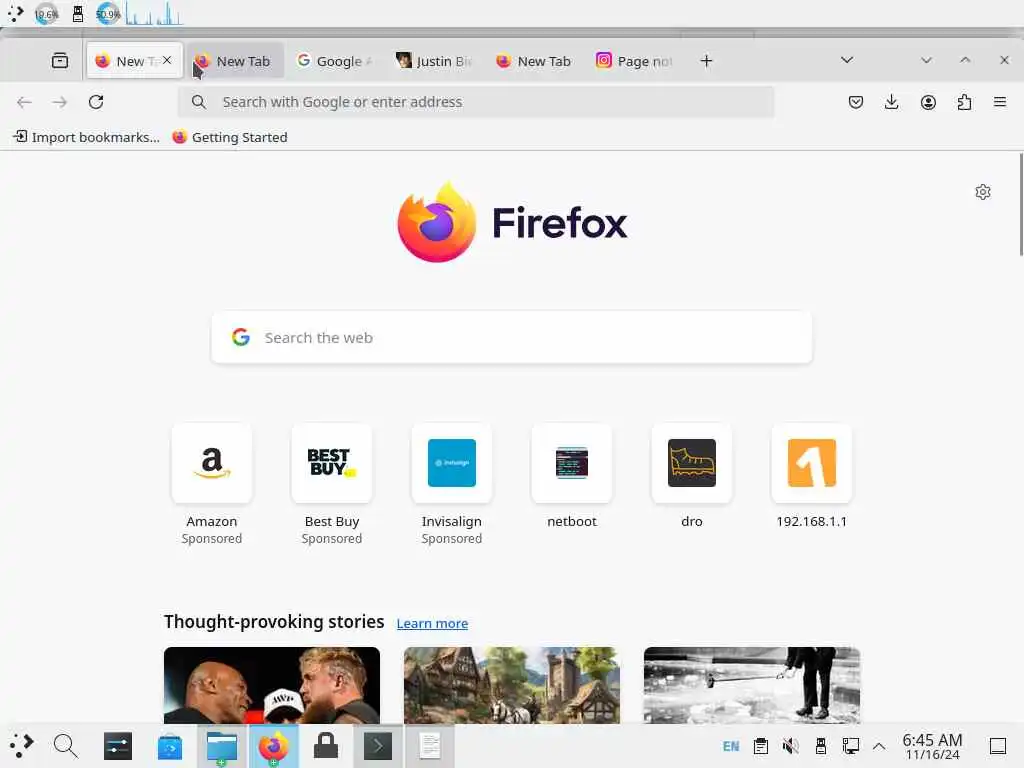Viewport: 1024px width, 768px height.
Task: Open new tab personalize gear icon
Action: [x=983, y=192]
